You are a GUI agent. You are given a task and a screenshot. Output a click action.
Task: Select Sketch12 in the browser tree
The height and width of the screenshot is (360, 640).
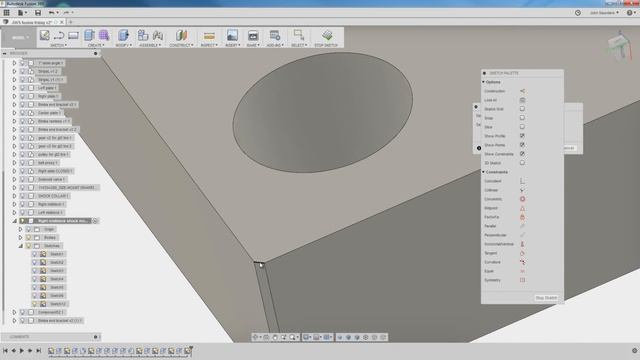pos(58,304)
